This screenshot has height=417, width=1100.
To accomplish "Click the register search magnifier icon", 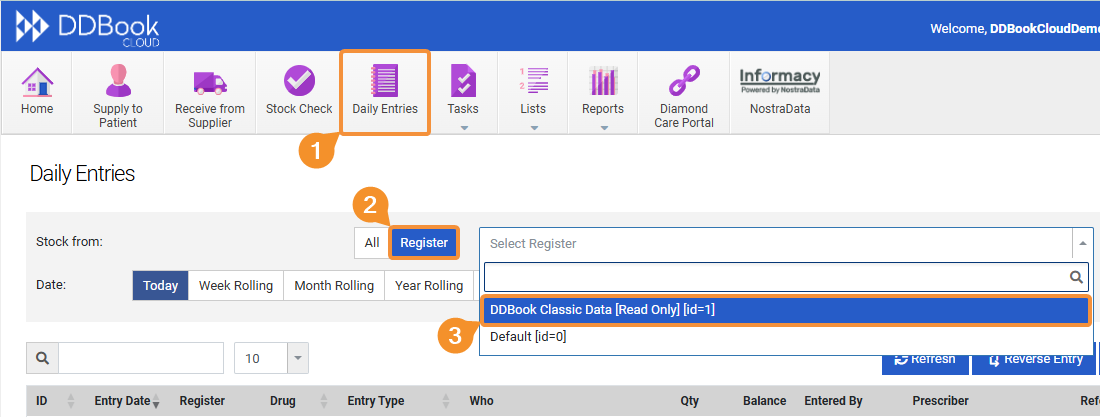I will point(1076,277).
